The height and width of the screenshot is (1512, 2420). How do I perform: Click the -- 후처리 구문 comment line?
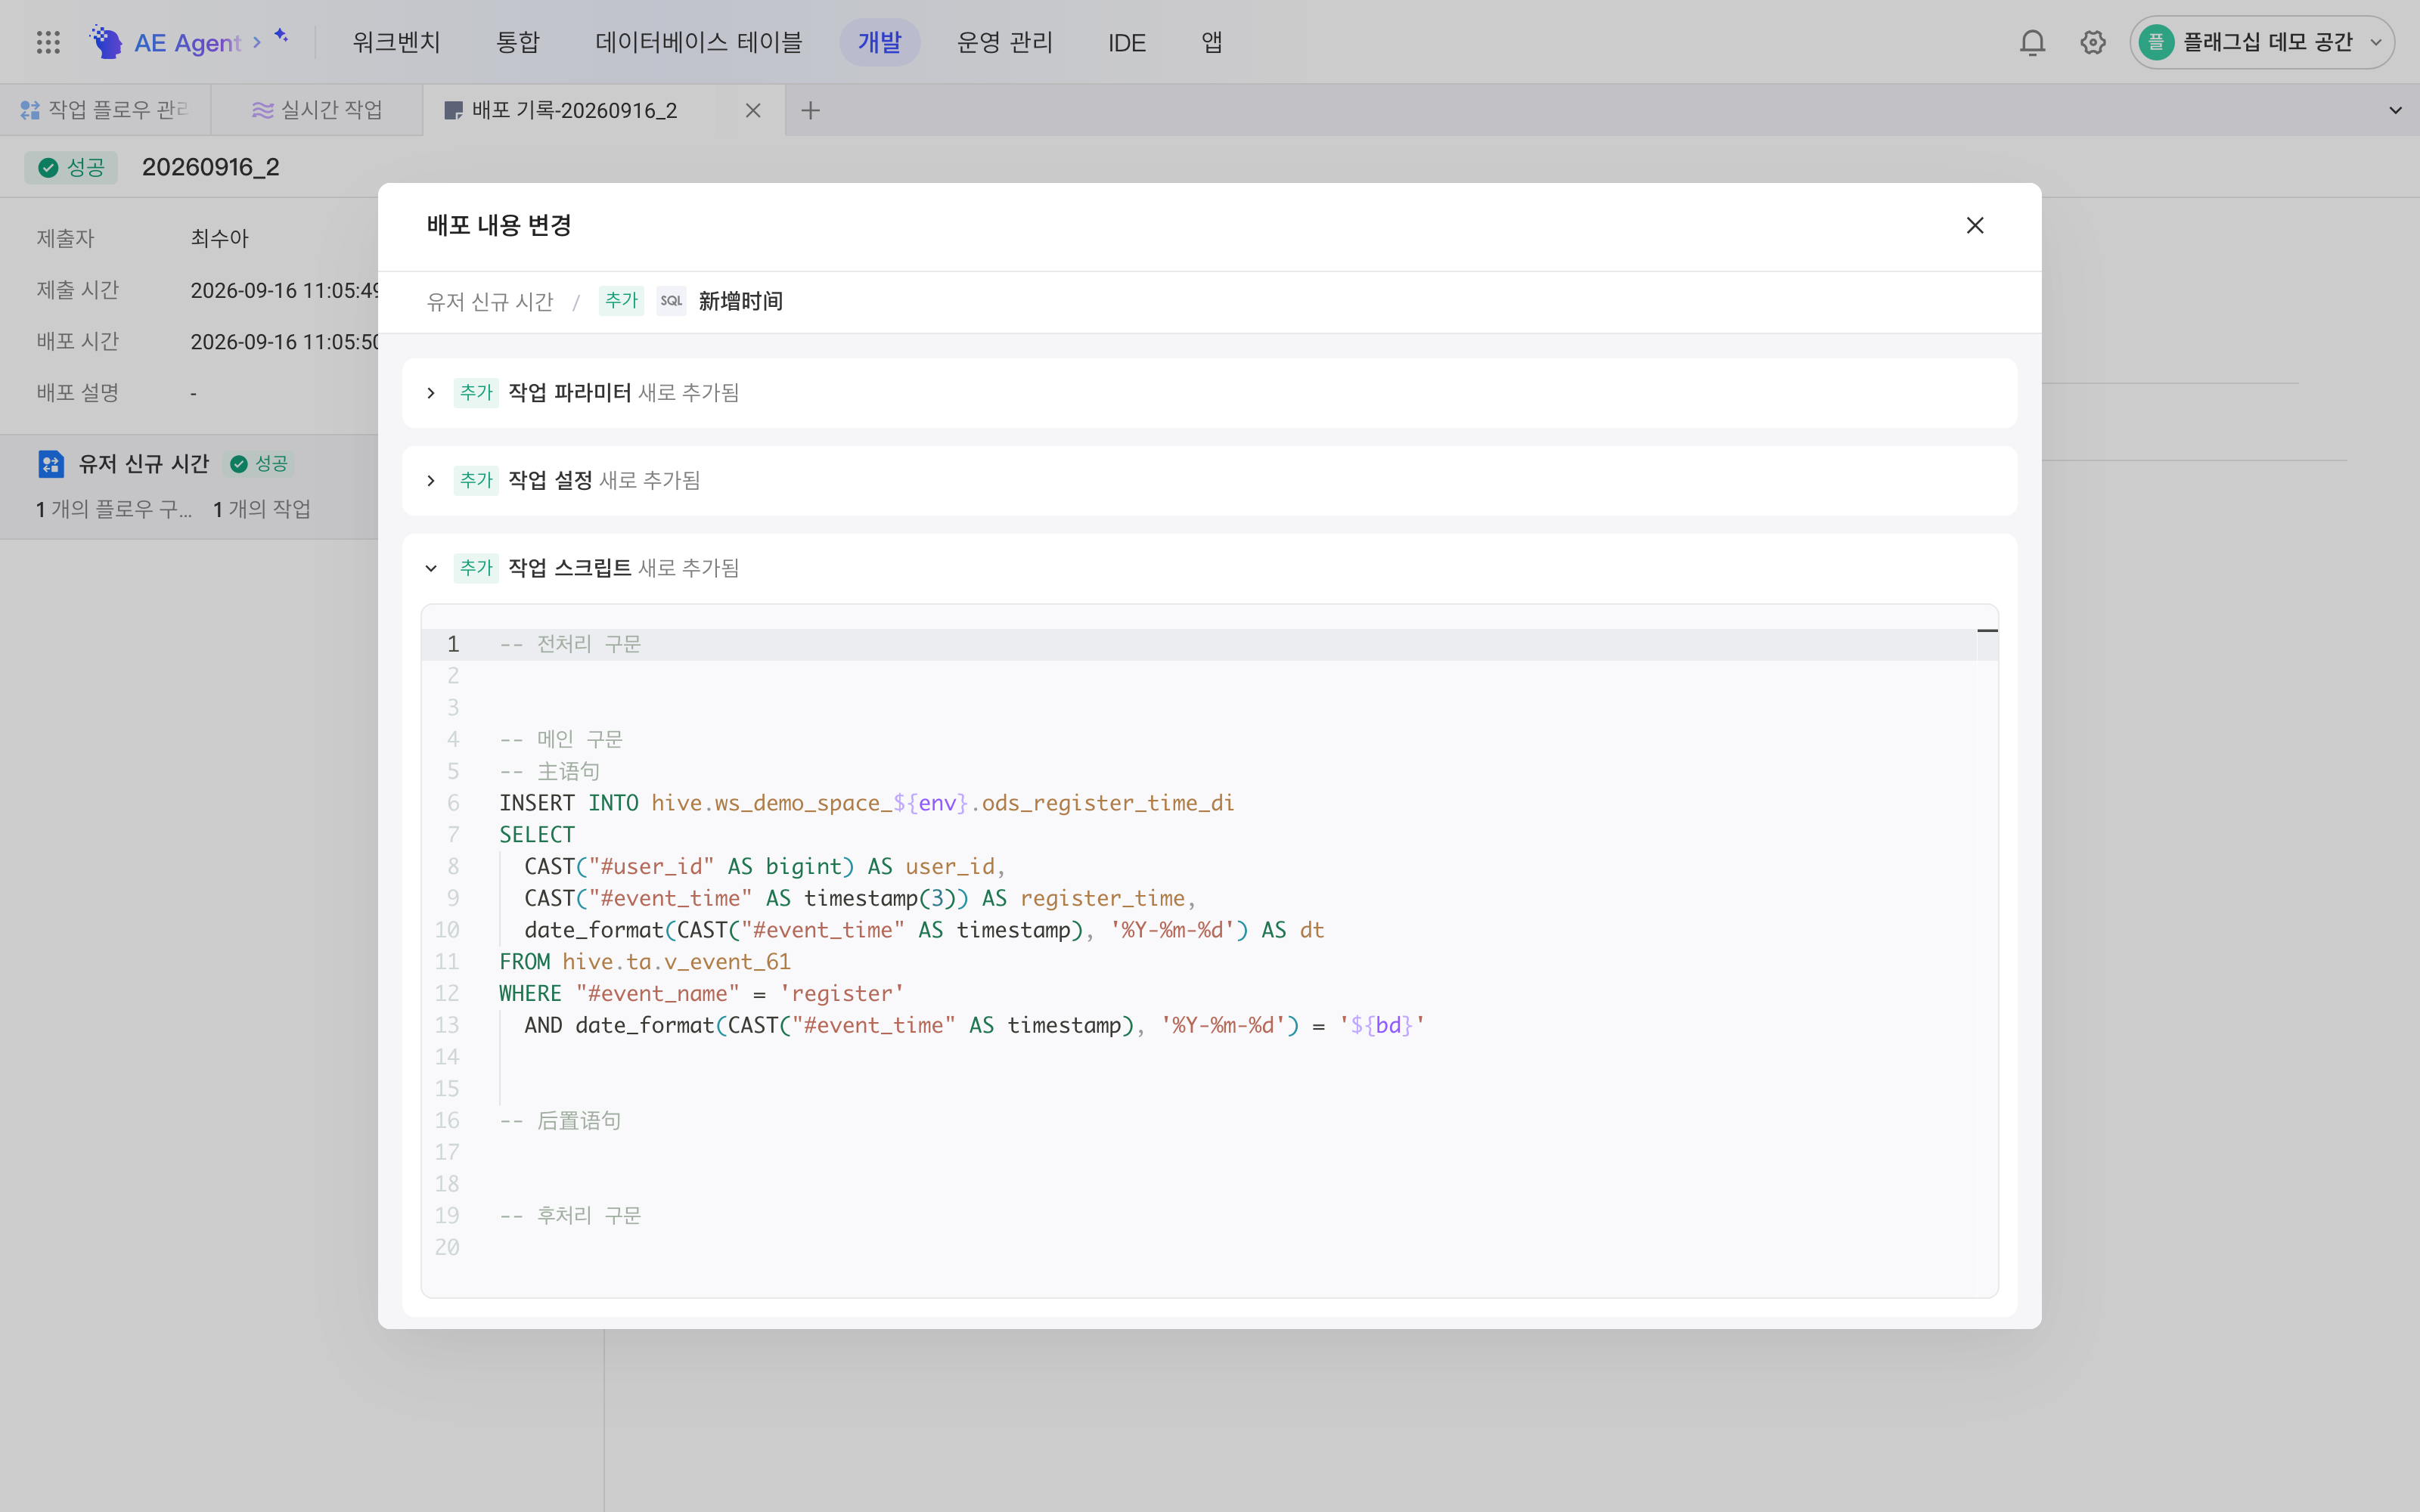(x=570, y=1216)
